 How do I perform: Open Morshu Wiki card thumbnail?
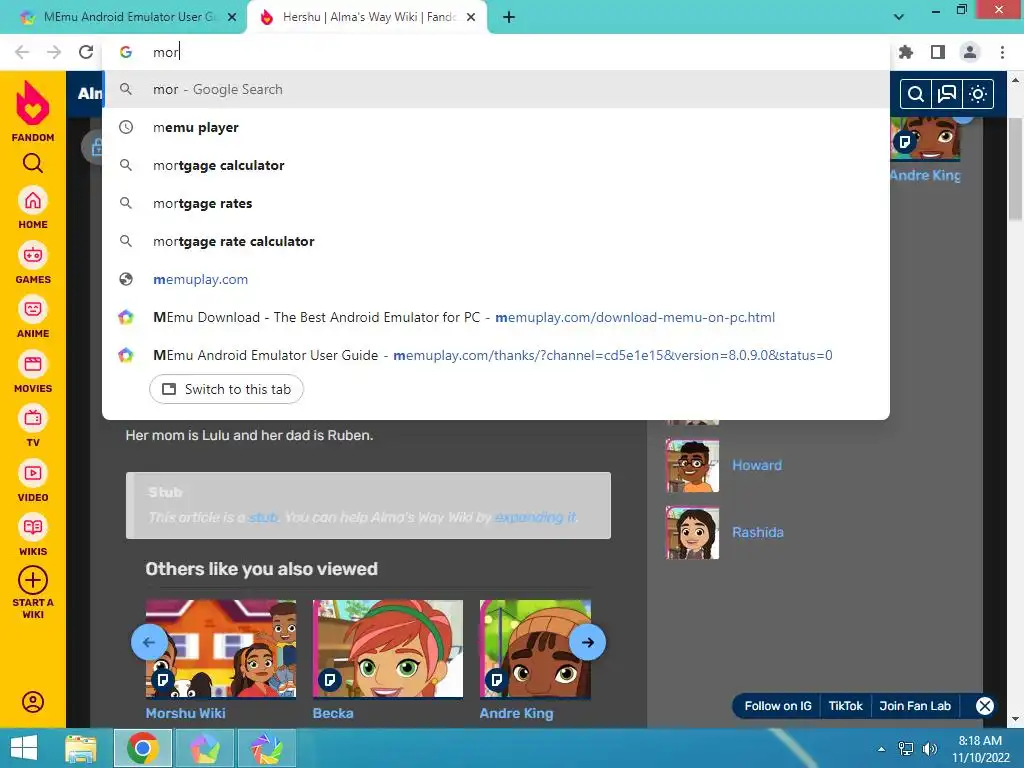click(x=221, y=648)
